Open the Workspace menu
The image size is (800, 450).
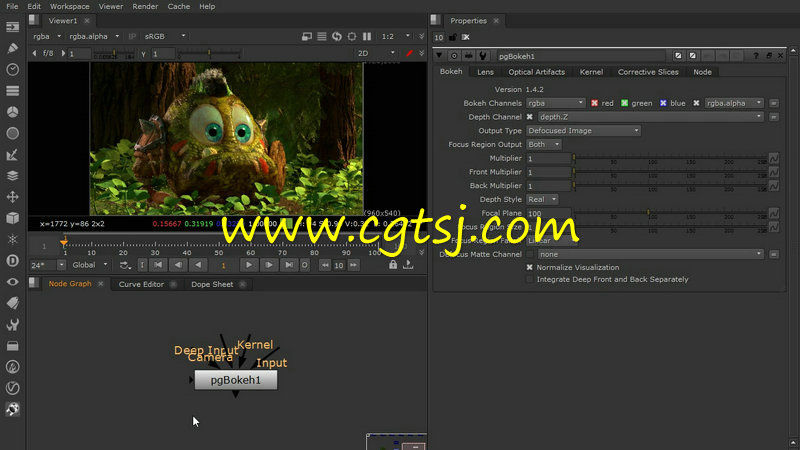(69, 6)
